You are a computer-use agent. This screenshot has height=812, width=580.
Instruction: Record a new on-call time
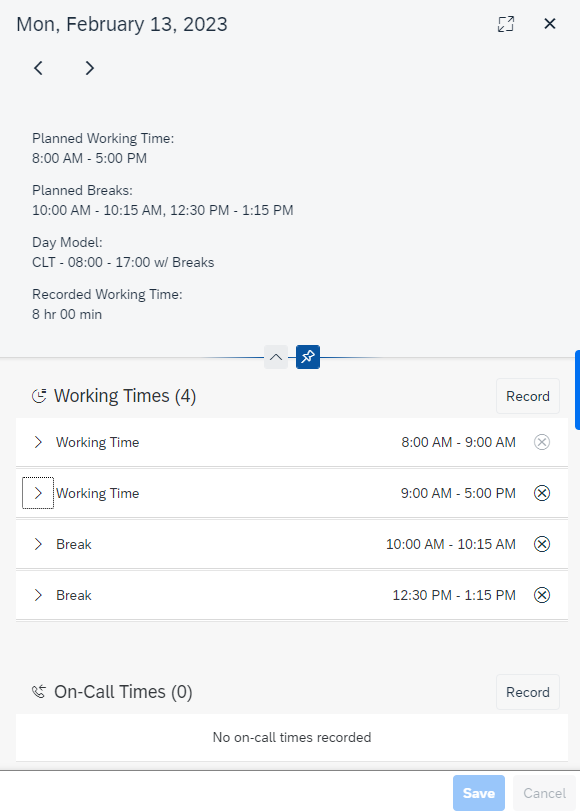point(528,692)
